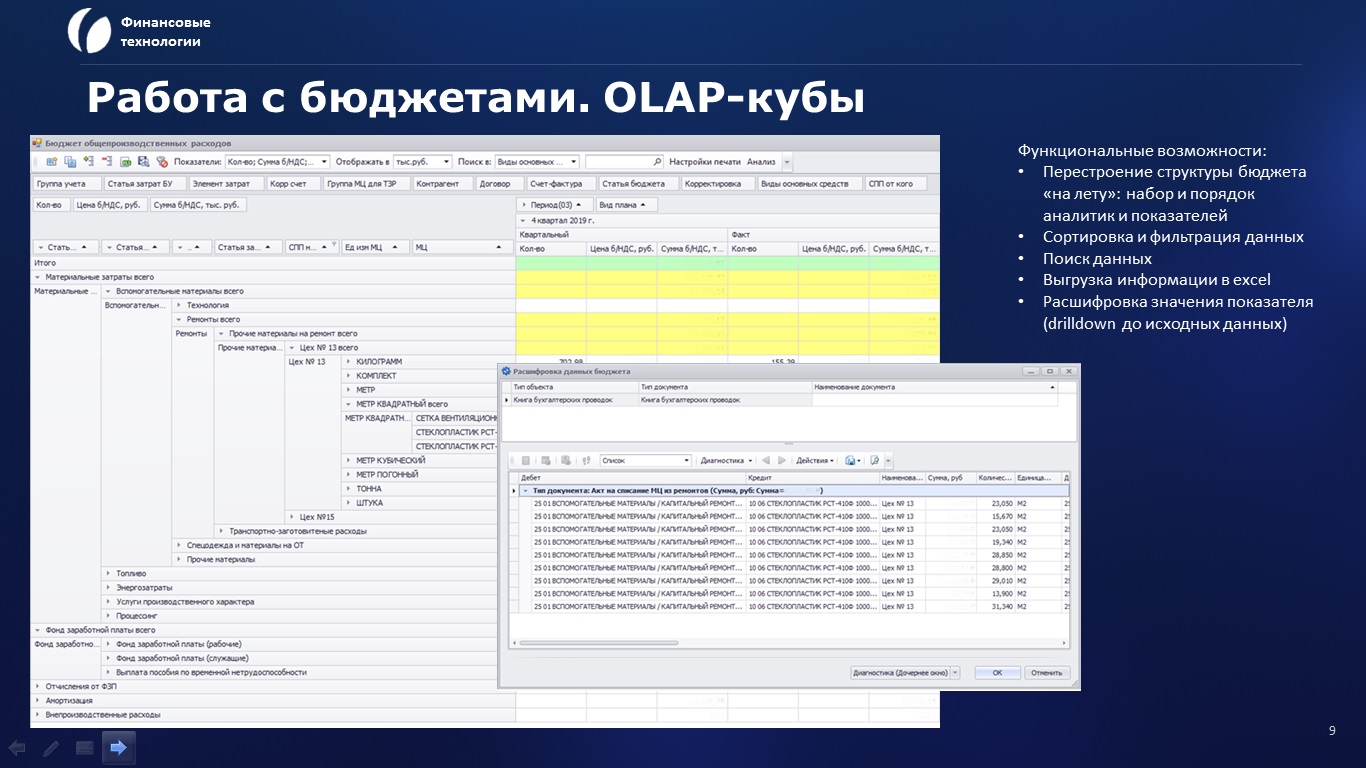
Task: Open the Отображать в тыс.руб. dropdown
Action: [446, 161]
